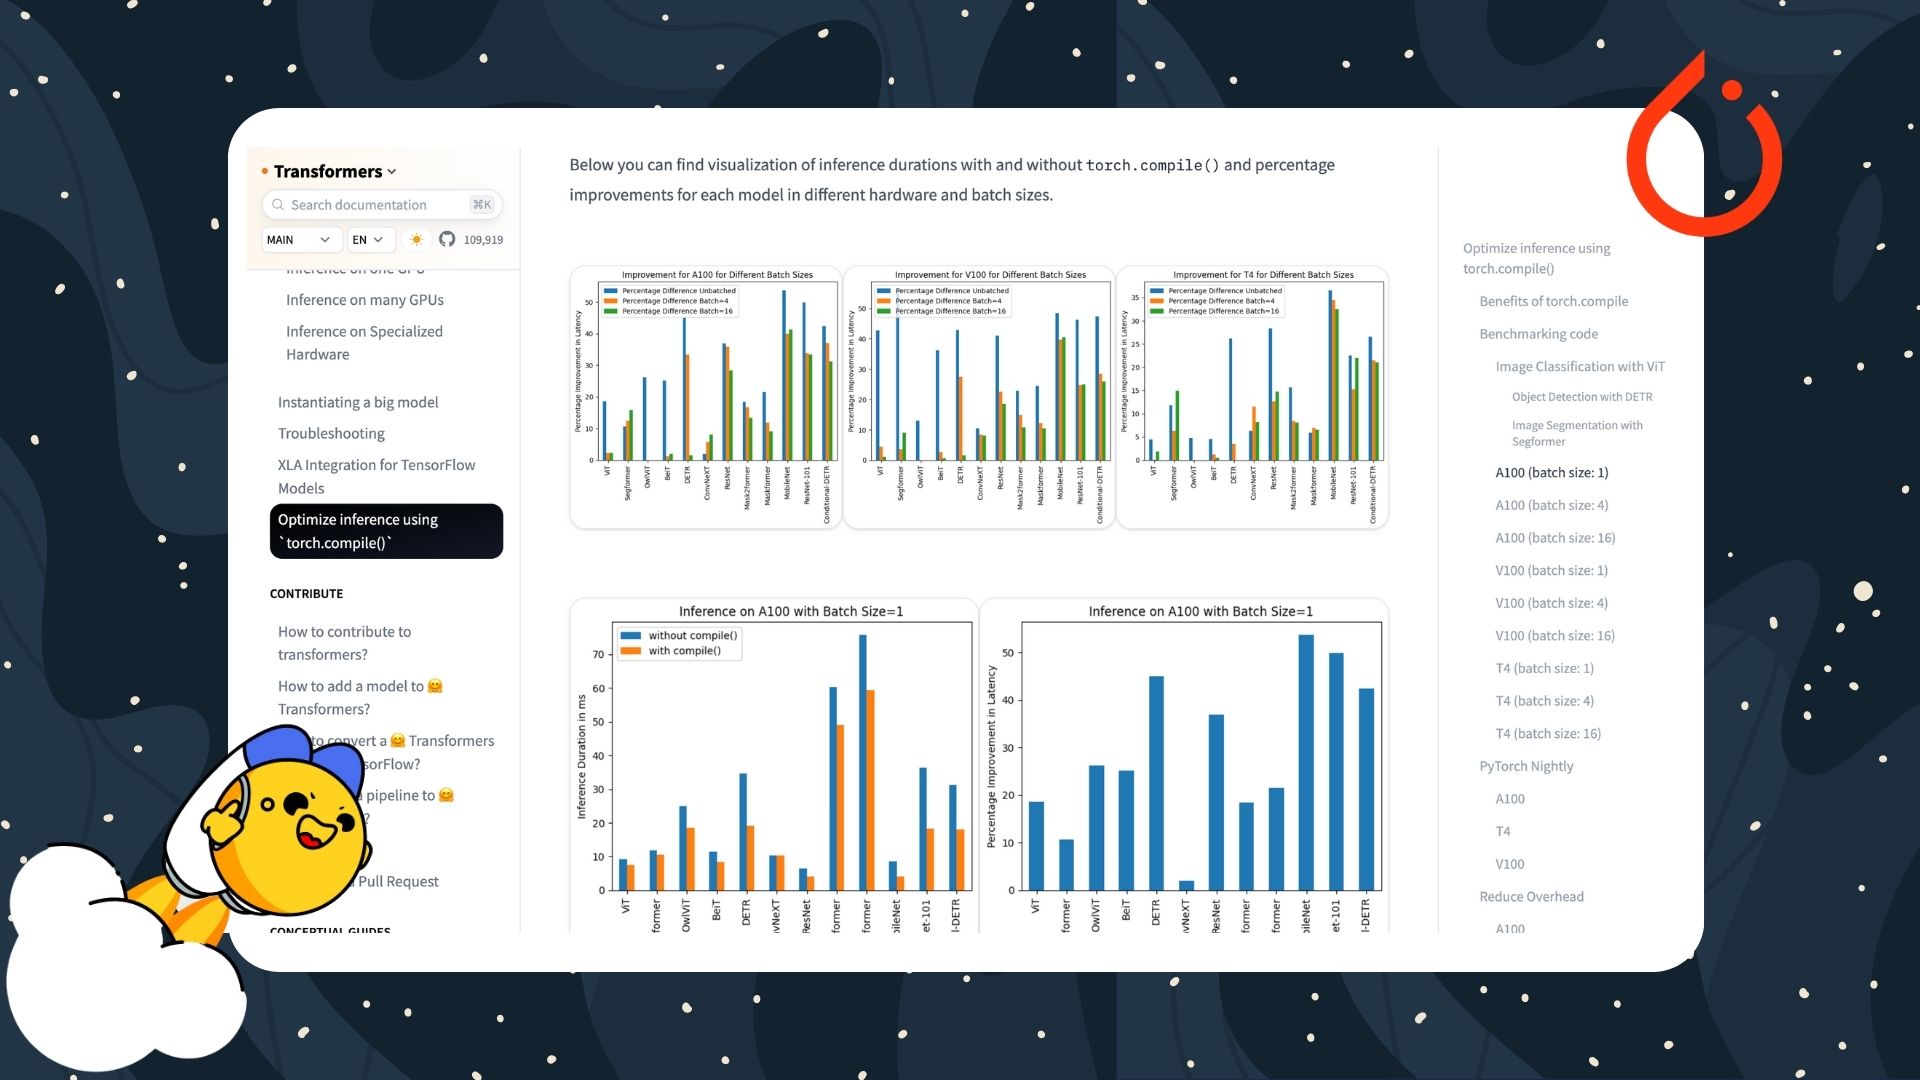Image resolution: width=1920 pixels, height=1080 pixels.
Task: Open the EN language dropdown
Action: point(371,240)
